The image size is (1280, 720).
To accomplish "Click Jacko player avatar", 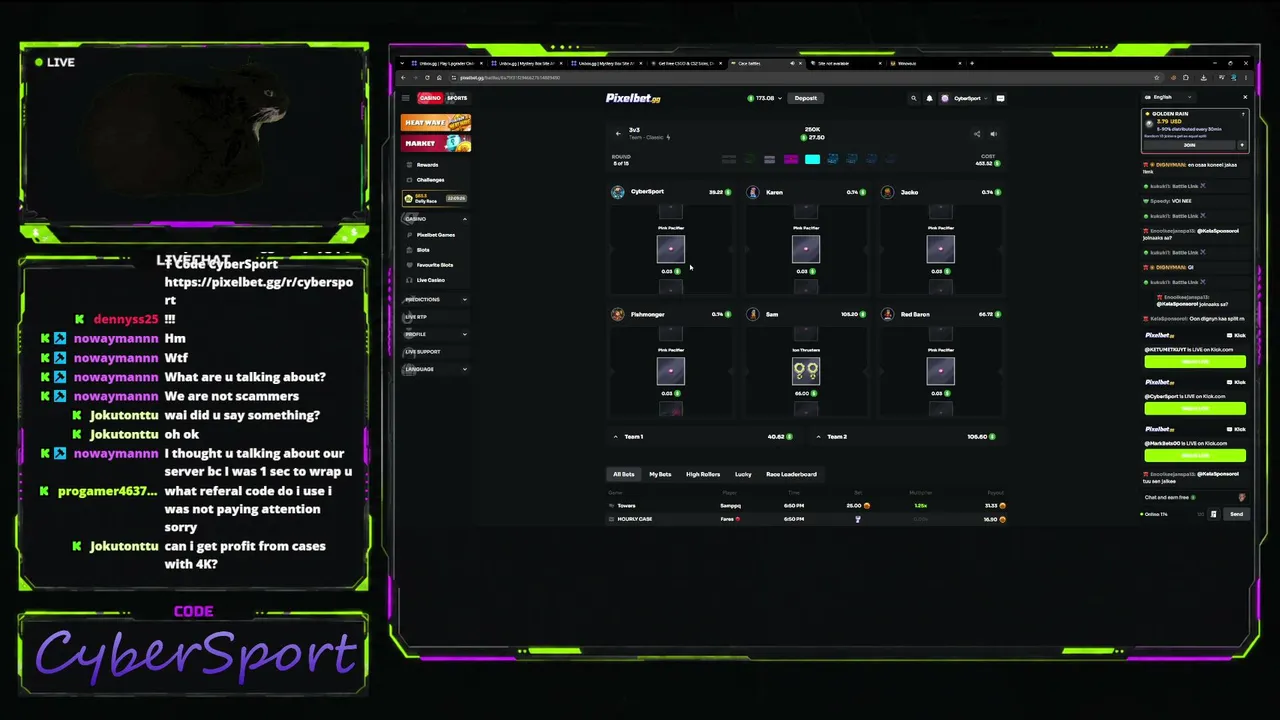I will coord(888,192).
